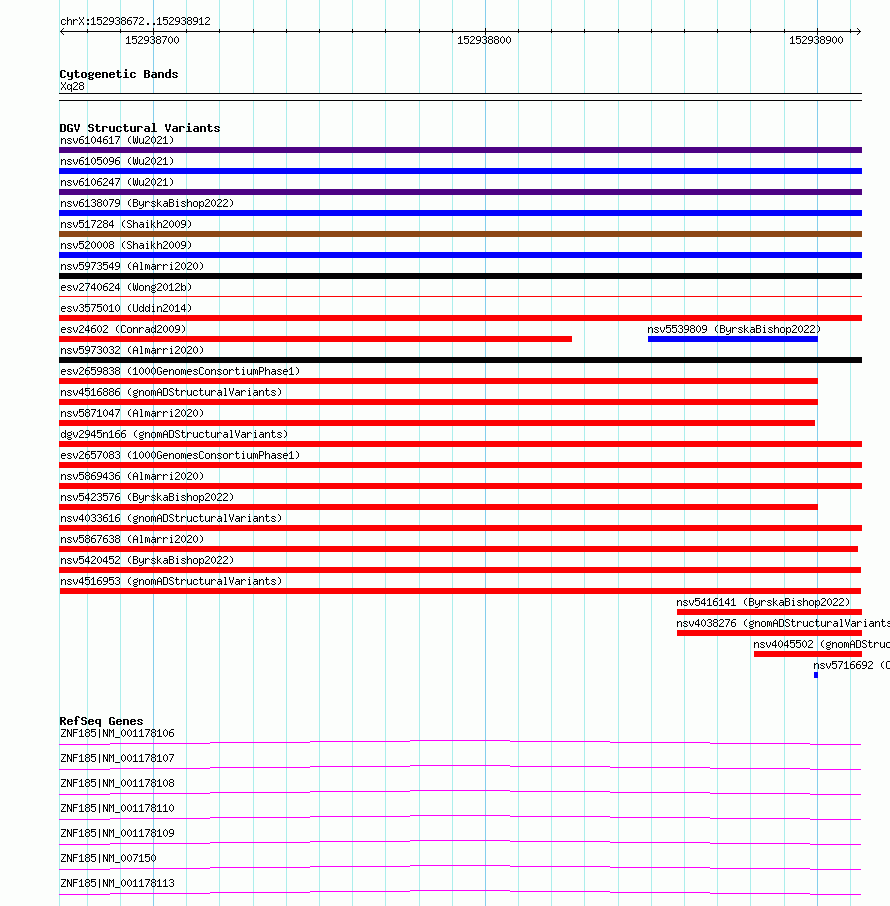The image size is (890, 906).
Task: Click the brown bar under nsv517284
Action: (461, 234)
